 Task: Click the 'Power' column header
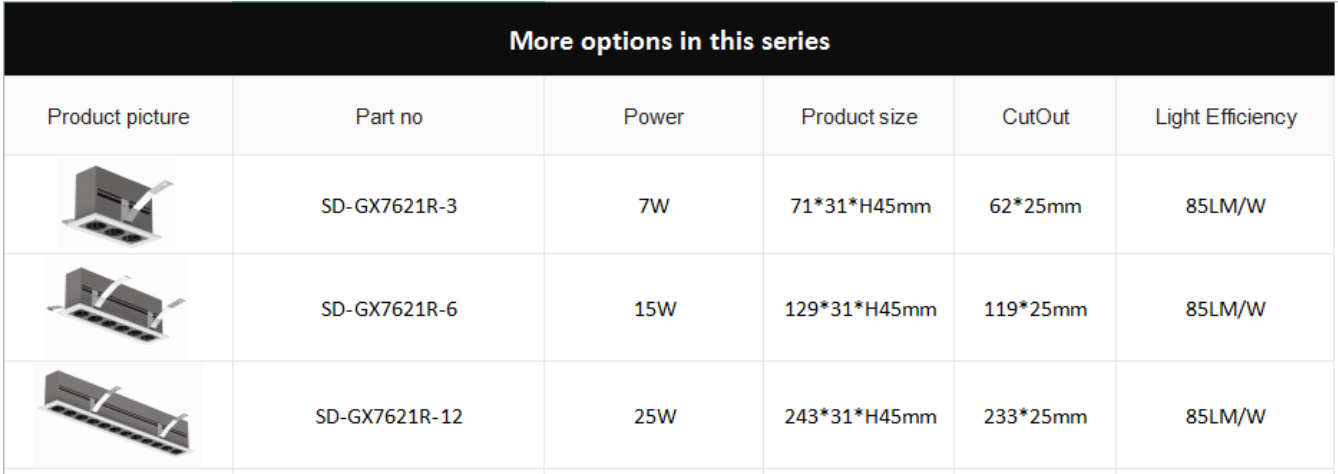click(x=654, y=117)
